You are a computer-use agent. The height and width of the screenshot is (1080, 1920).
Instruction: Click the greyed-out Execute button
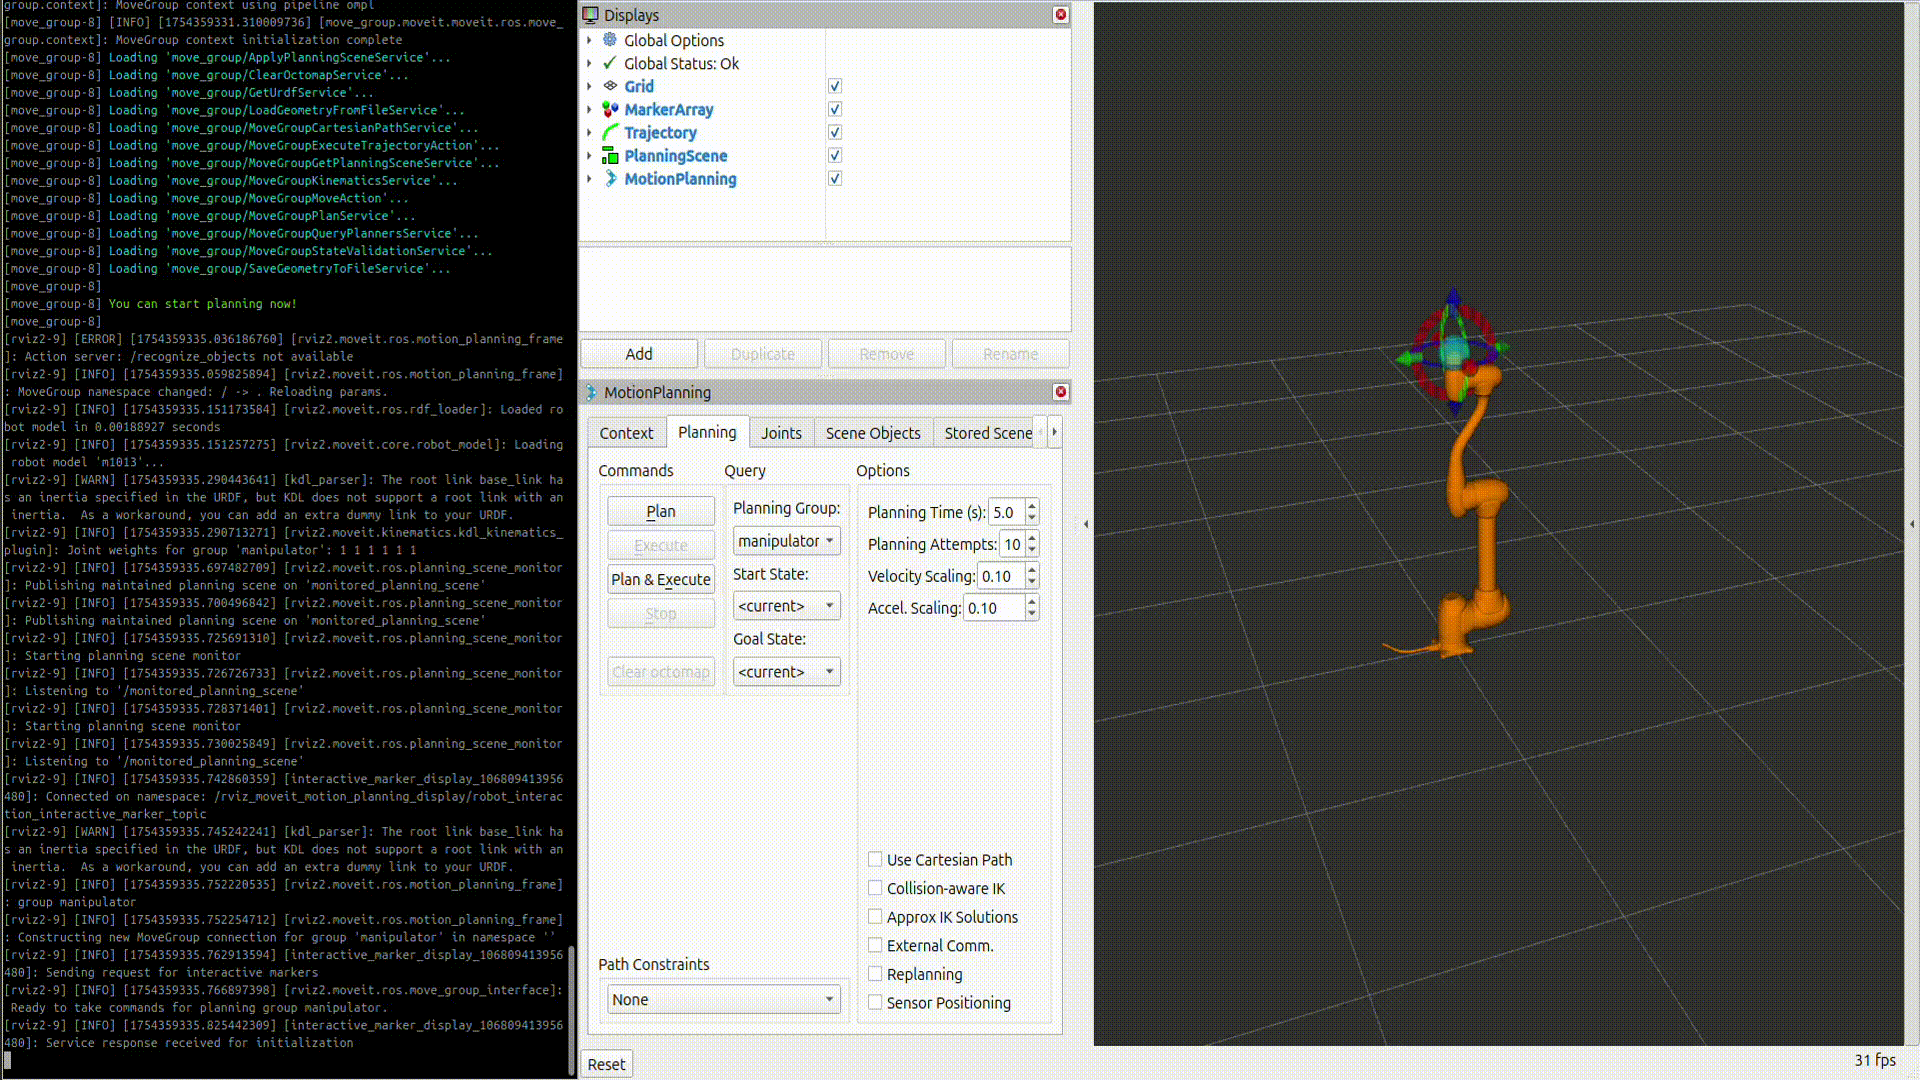pos(661,545)
